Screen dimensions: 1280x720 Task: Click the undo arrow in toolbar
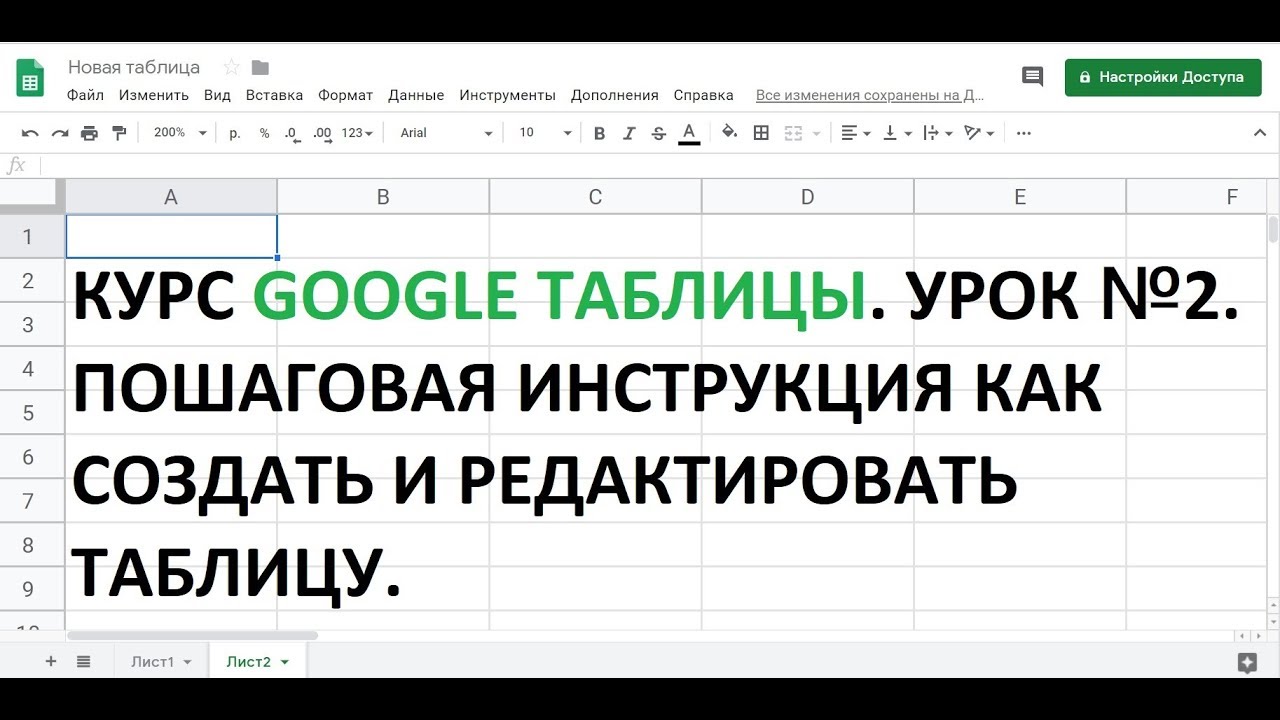point(30,133)
